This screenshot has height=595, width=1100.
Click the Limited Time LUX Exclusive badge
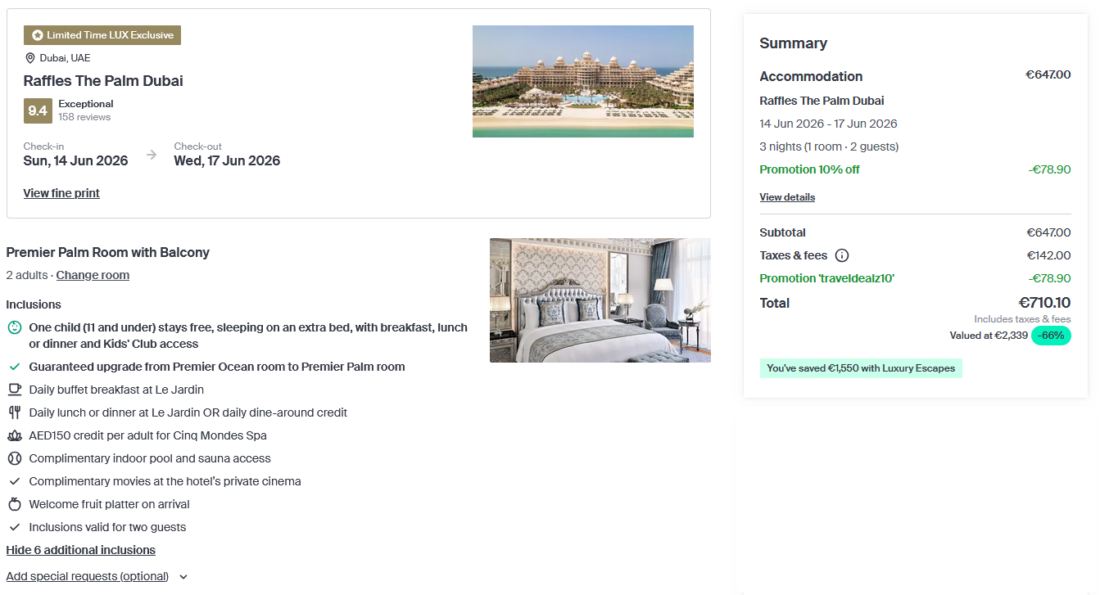click(101, 34)
